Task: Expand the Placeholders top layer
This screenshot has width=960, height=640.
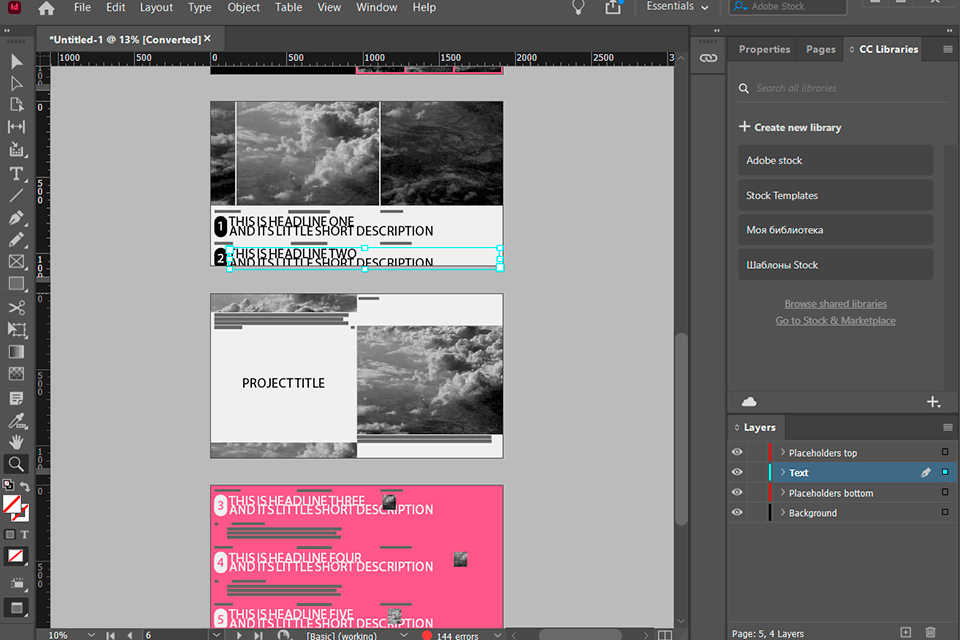Action: click(x=782, y=452)
